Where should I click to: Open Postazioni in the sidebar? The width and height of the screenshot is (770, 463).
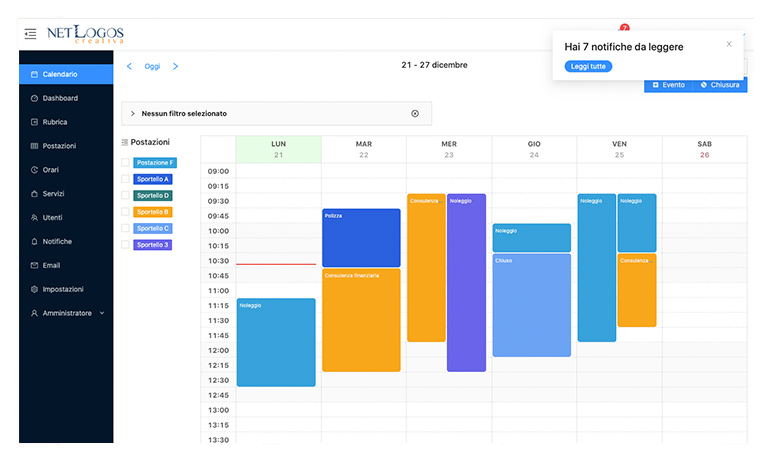point(66,146)
